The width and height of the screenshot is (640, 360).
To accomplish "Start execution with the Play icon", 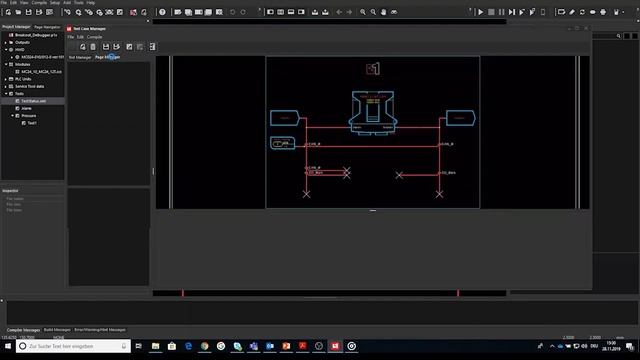I will click(x=481, y=12).
